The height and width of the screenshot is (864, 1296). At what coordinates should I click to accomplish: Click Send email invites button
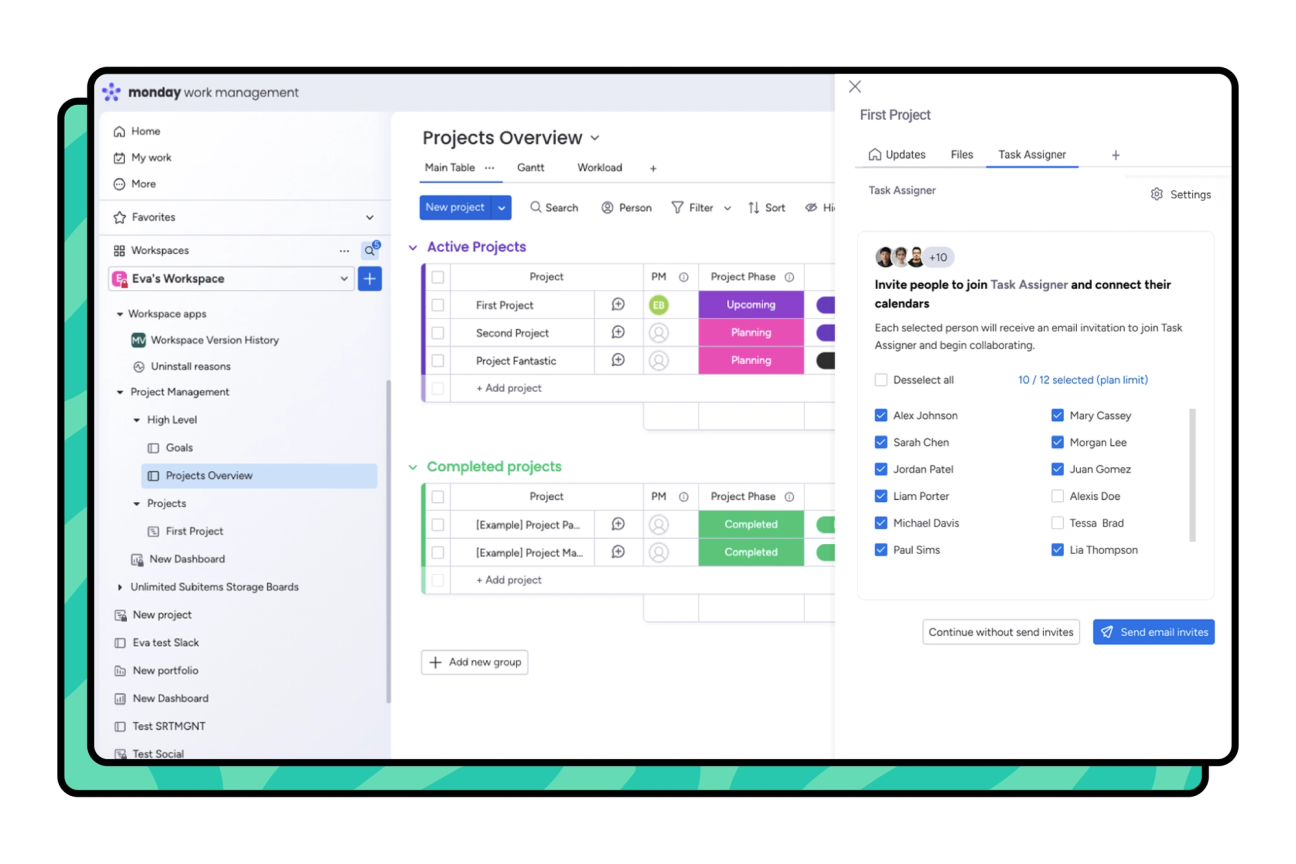pyautogui.click(x=1154, y=632)
